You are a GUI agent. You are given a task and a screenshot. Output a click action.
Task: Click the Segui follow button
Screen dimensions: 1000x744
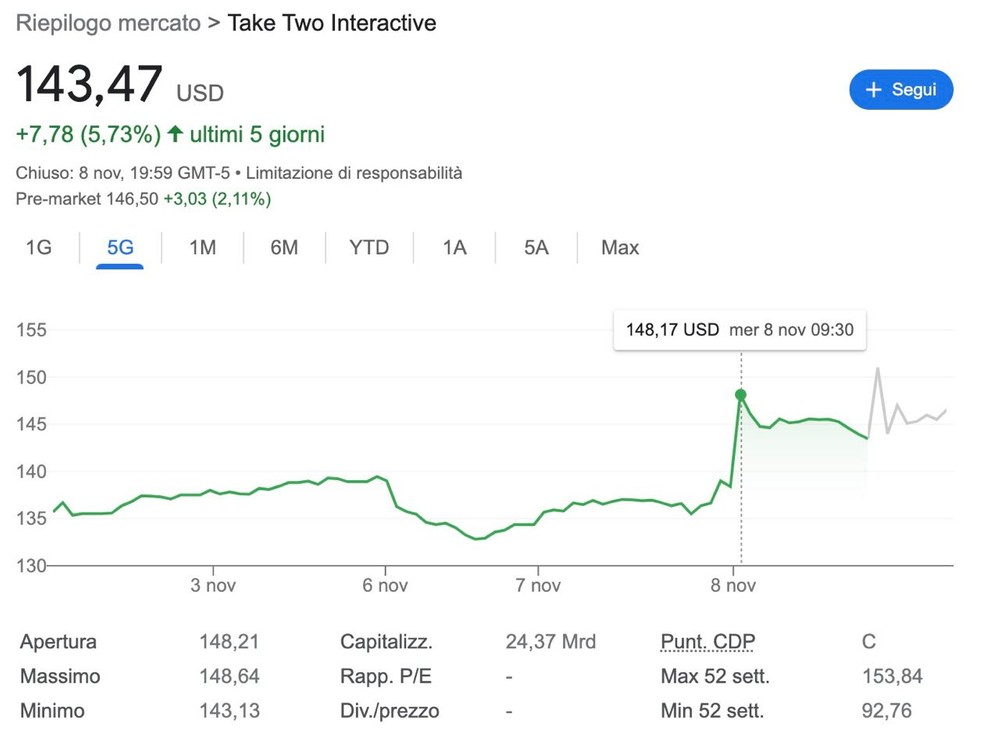[x=901, y=90]
